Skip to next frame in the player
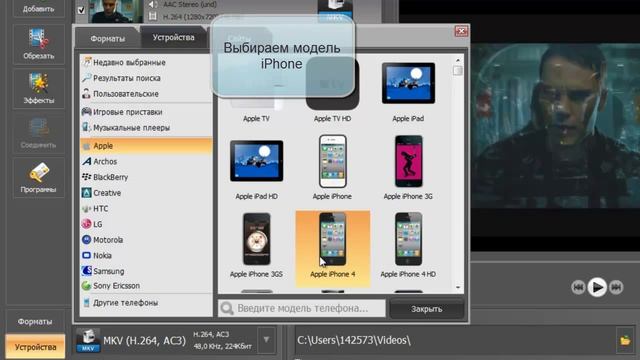 point(616,287)
